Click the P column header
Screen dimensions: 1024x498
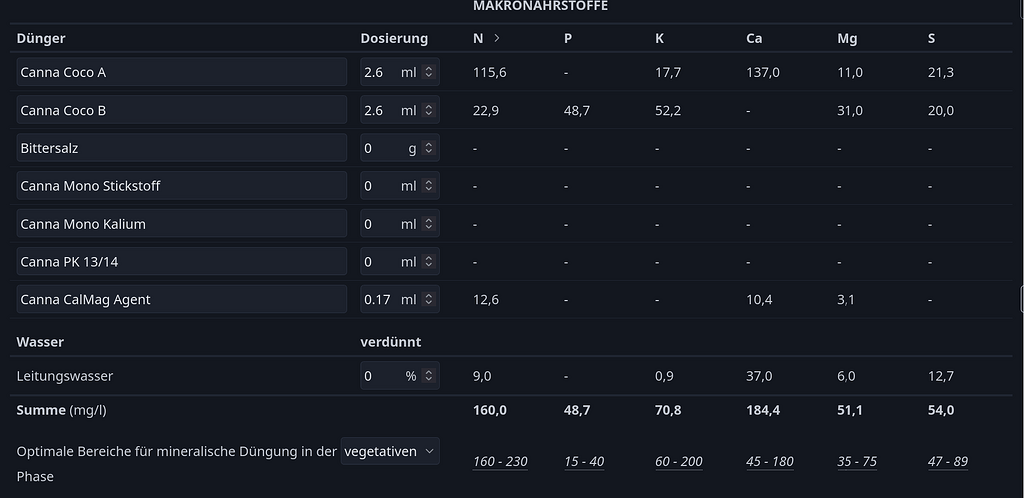tap(568, 38)
